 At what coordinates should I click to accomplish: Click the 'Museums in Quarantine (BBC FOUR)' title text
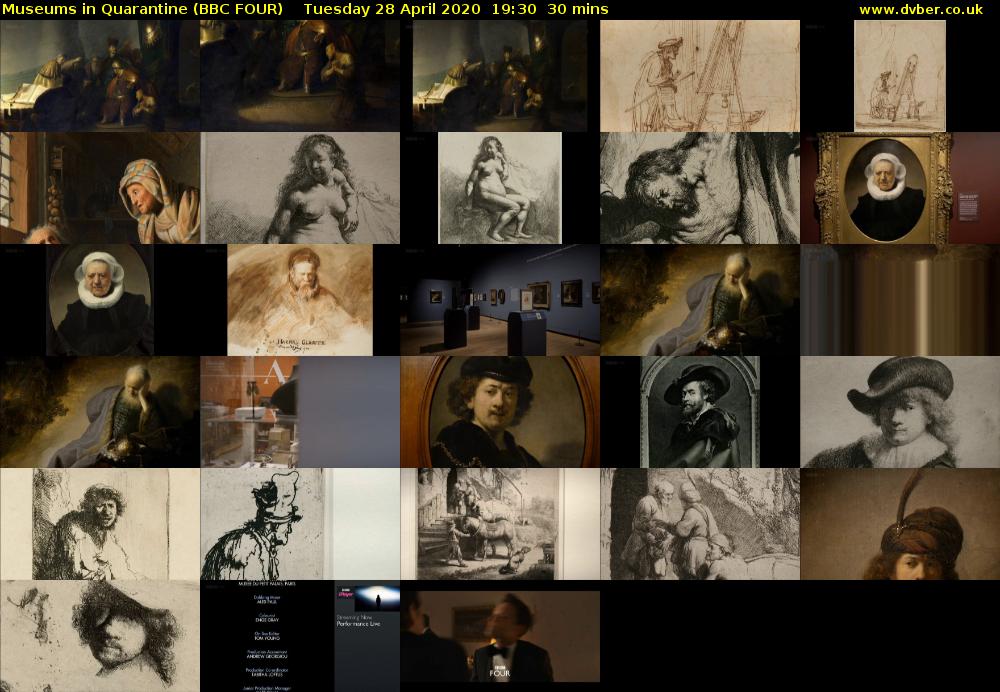pos(142,9)
